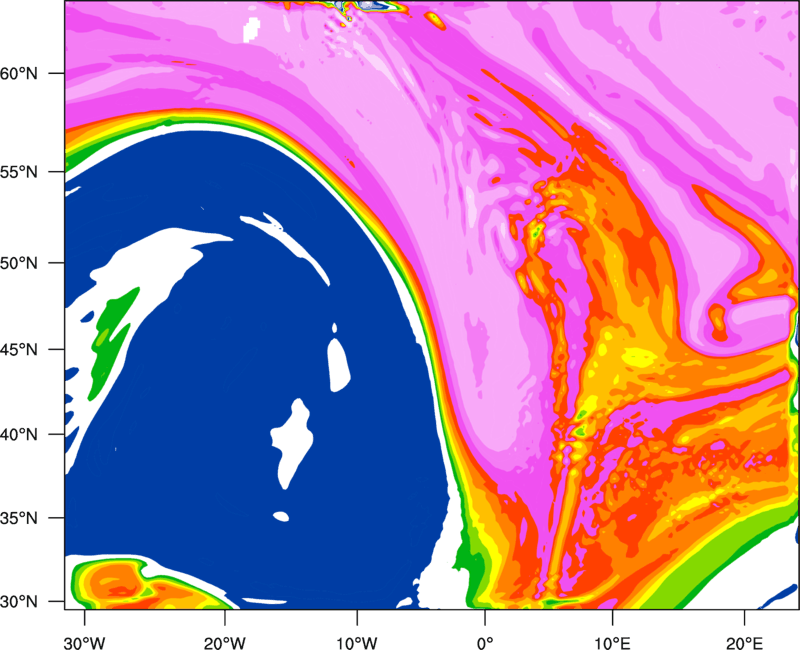Click the 20°E longitude label
The height and width of the screenshot is (650, 800).
(x=744, y=643)
